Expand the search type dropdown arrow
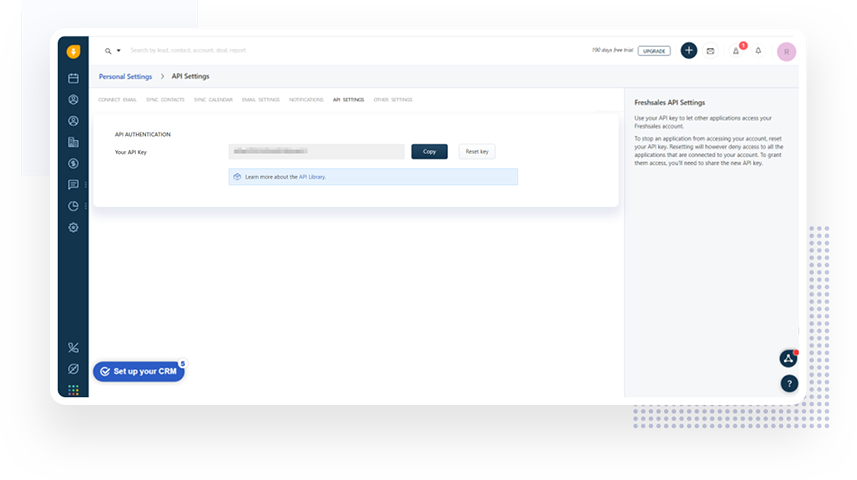The height and width of the screenshot is (480, 857). [x=119, y=50]
